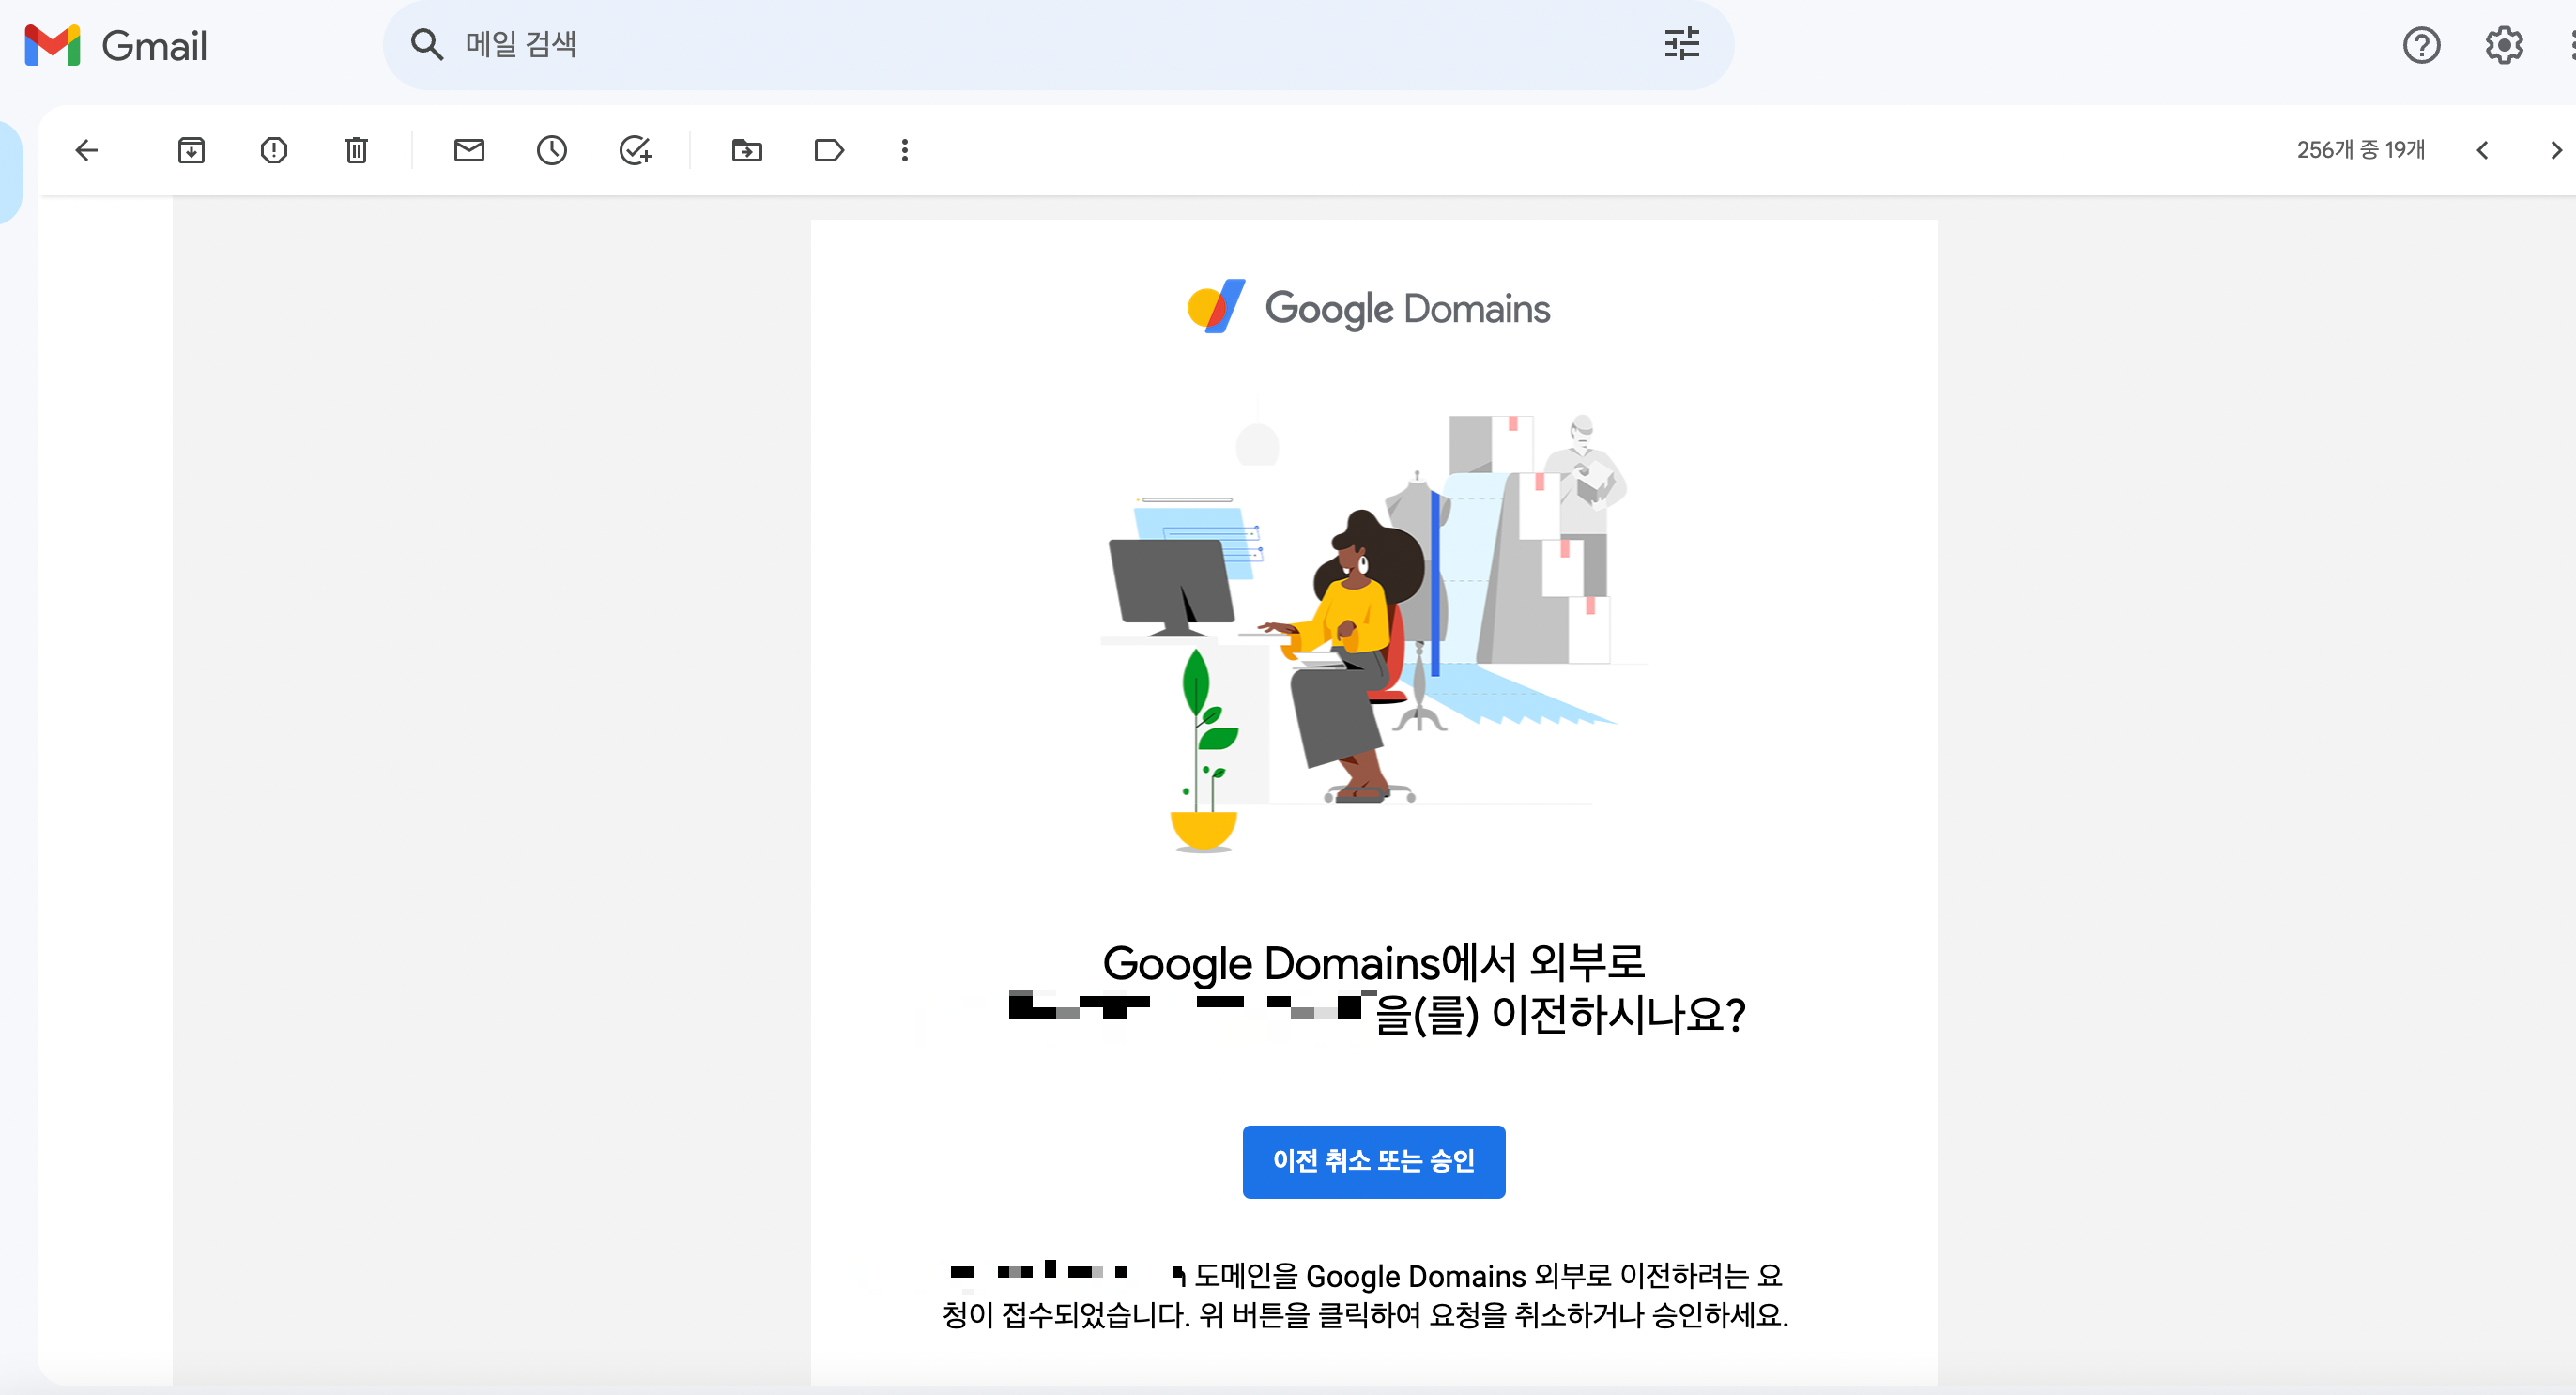Screen dimensions: 2576x1395
Task: Show search options filter icon
Action: (1682, 44)
